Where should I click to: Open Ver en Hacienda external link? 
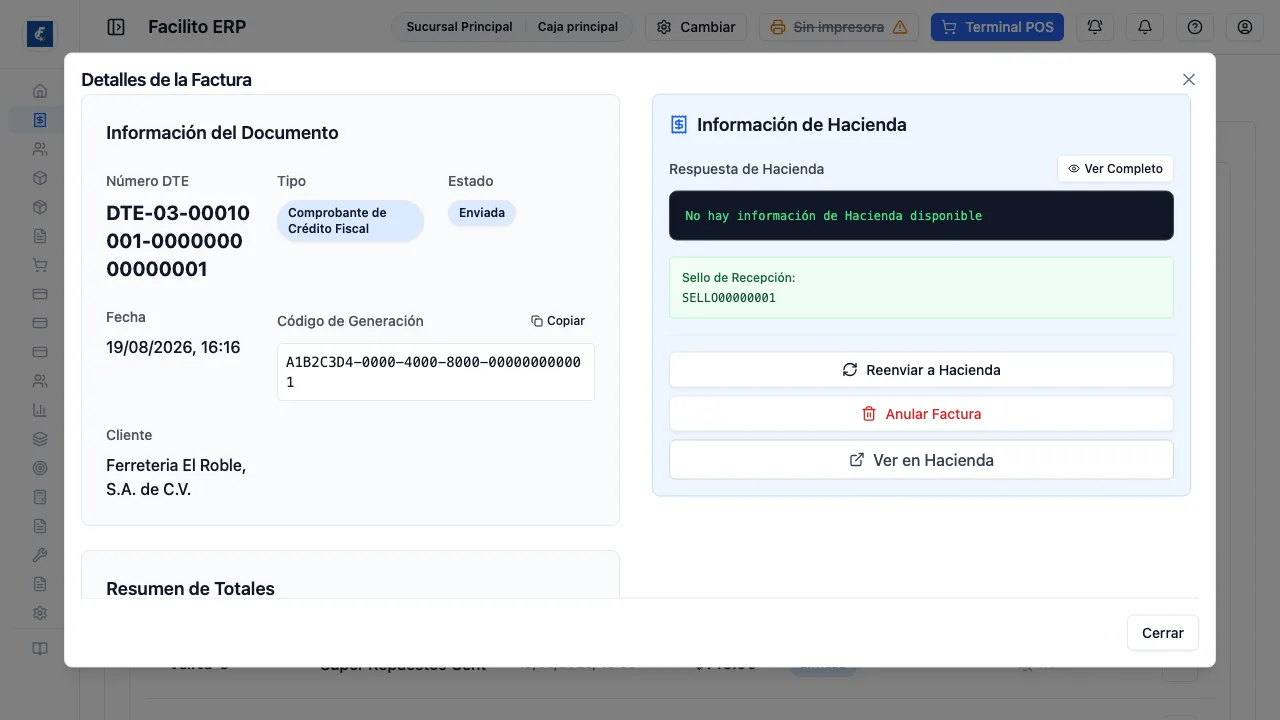pos(921,460)
